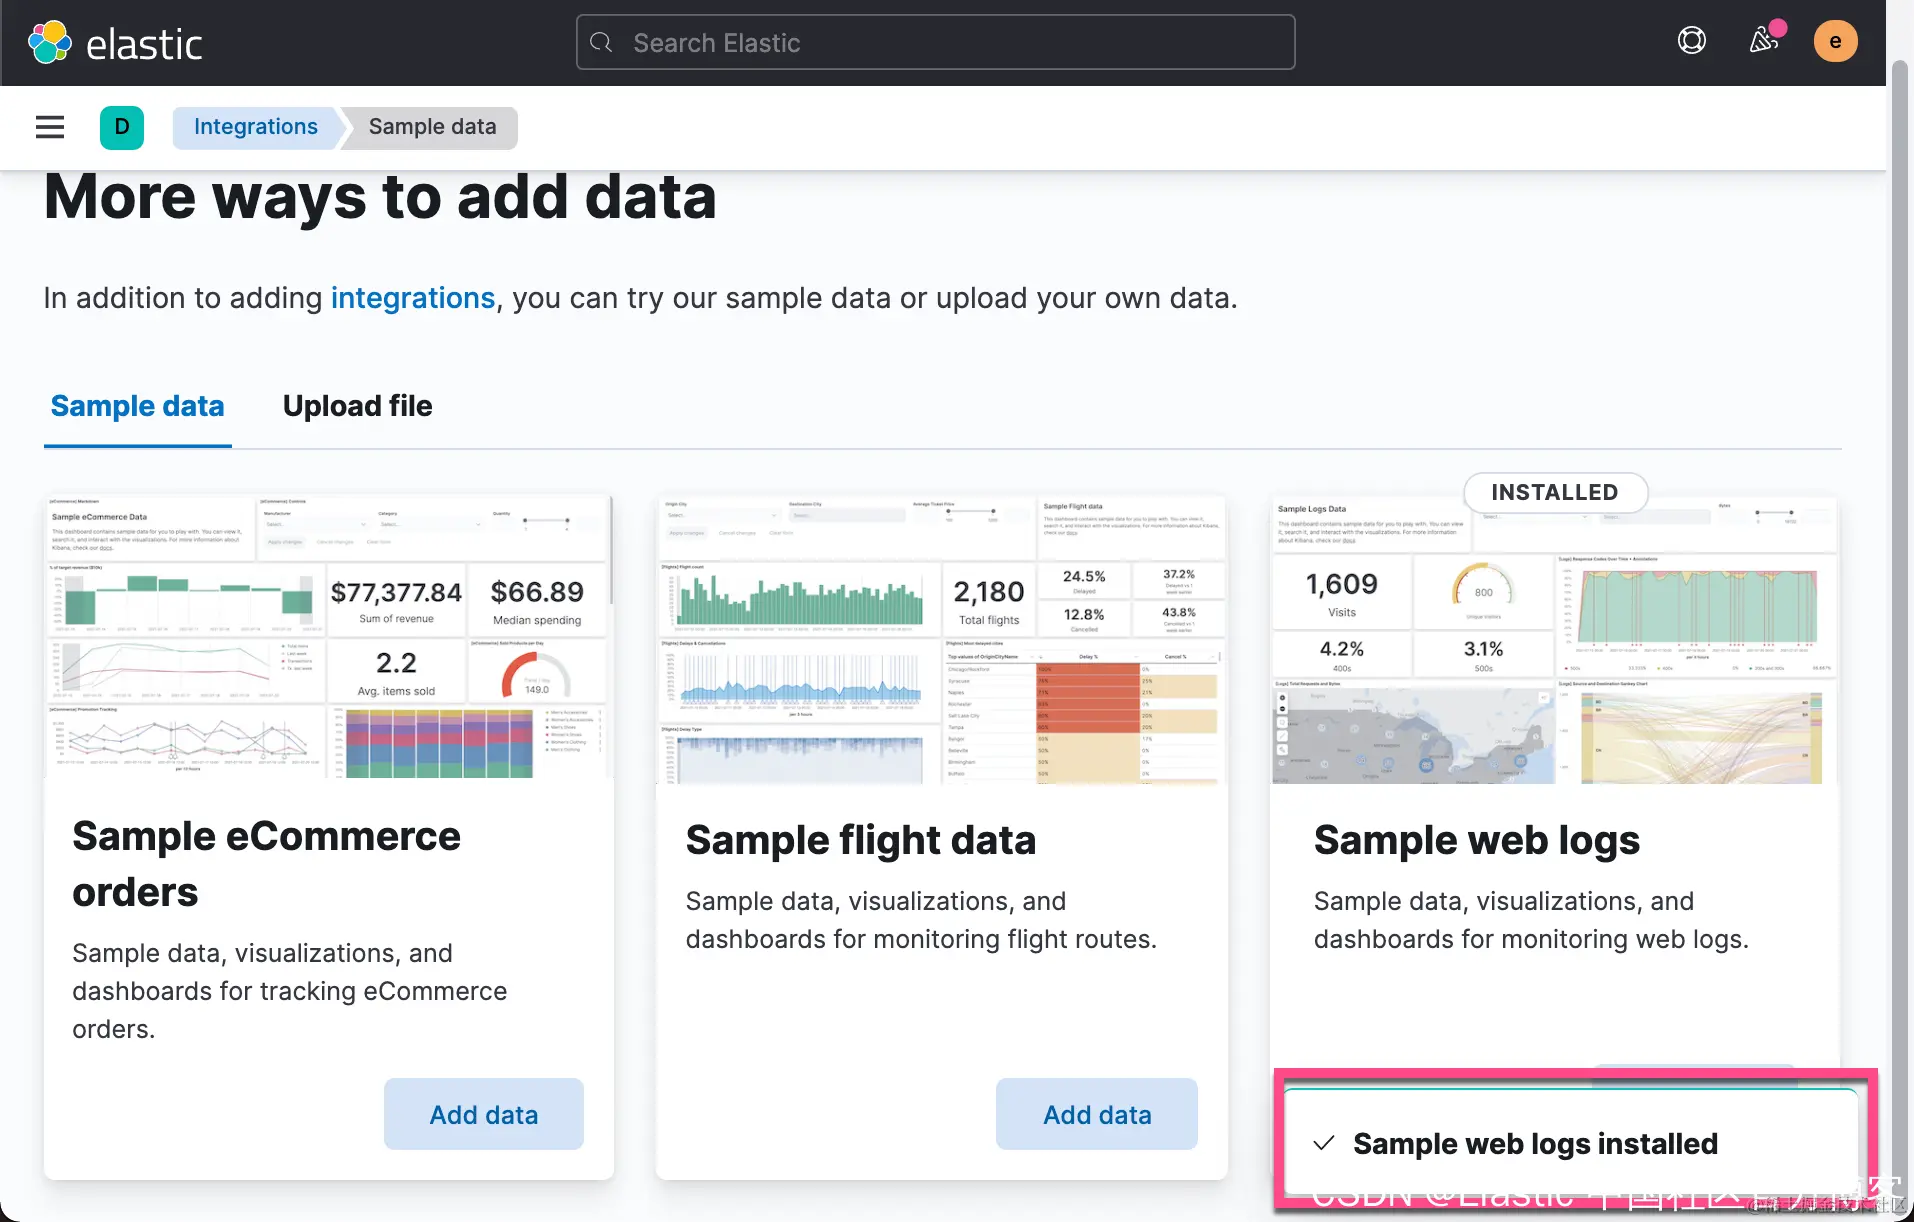1914x1222 pixels.
Task: Follow the integrations text link
Action: point(413,298)
